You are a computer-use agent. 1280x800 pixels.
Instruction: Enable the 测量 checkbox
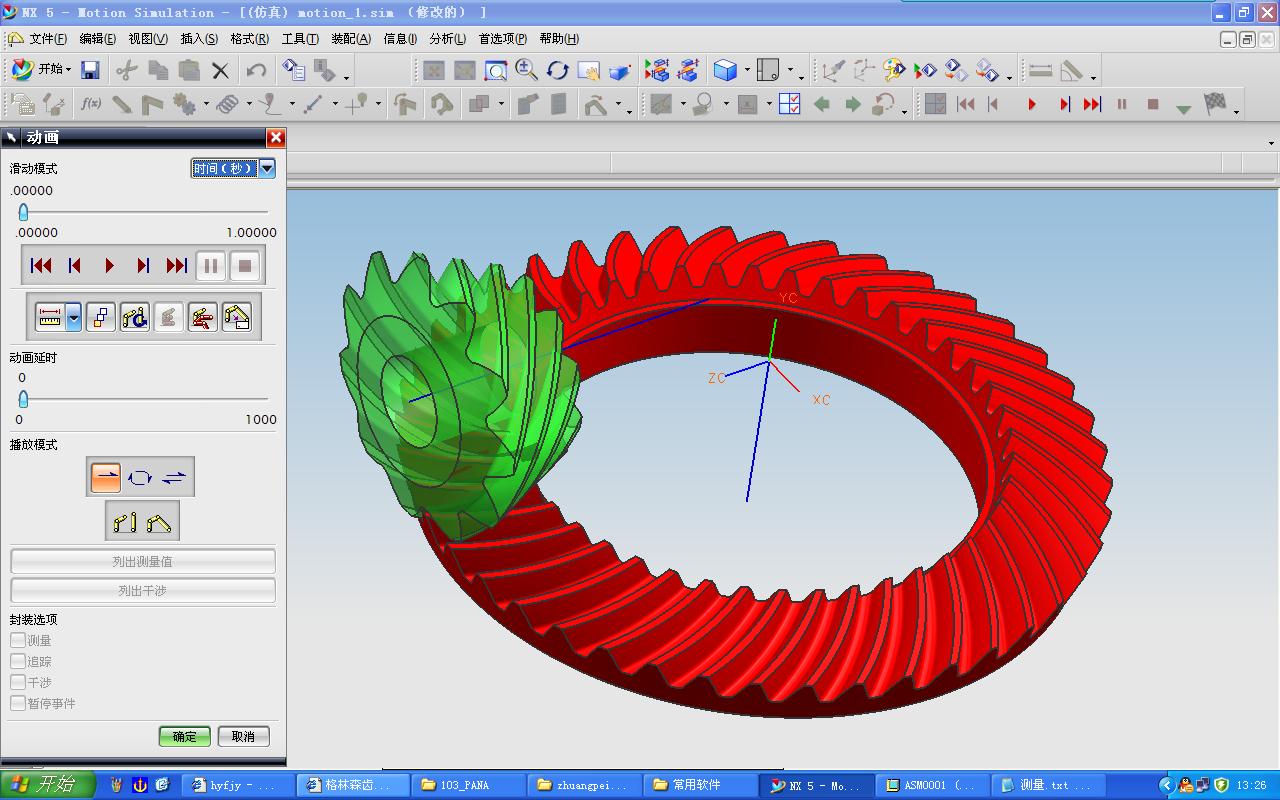click(x=18, y=640)
